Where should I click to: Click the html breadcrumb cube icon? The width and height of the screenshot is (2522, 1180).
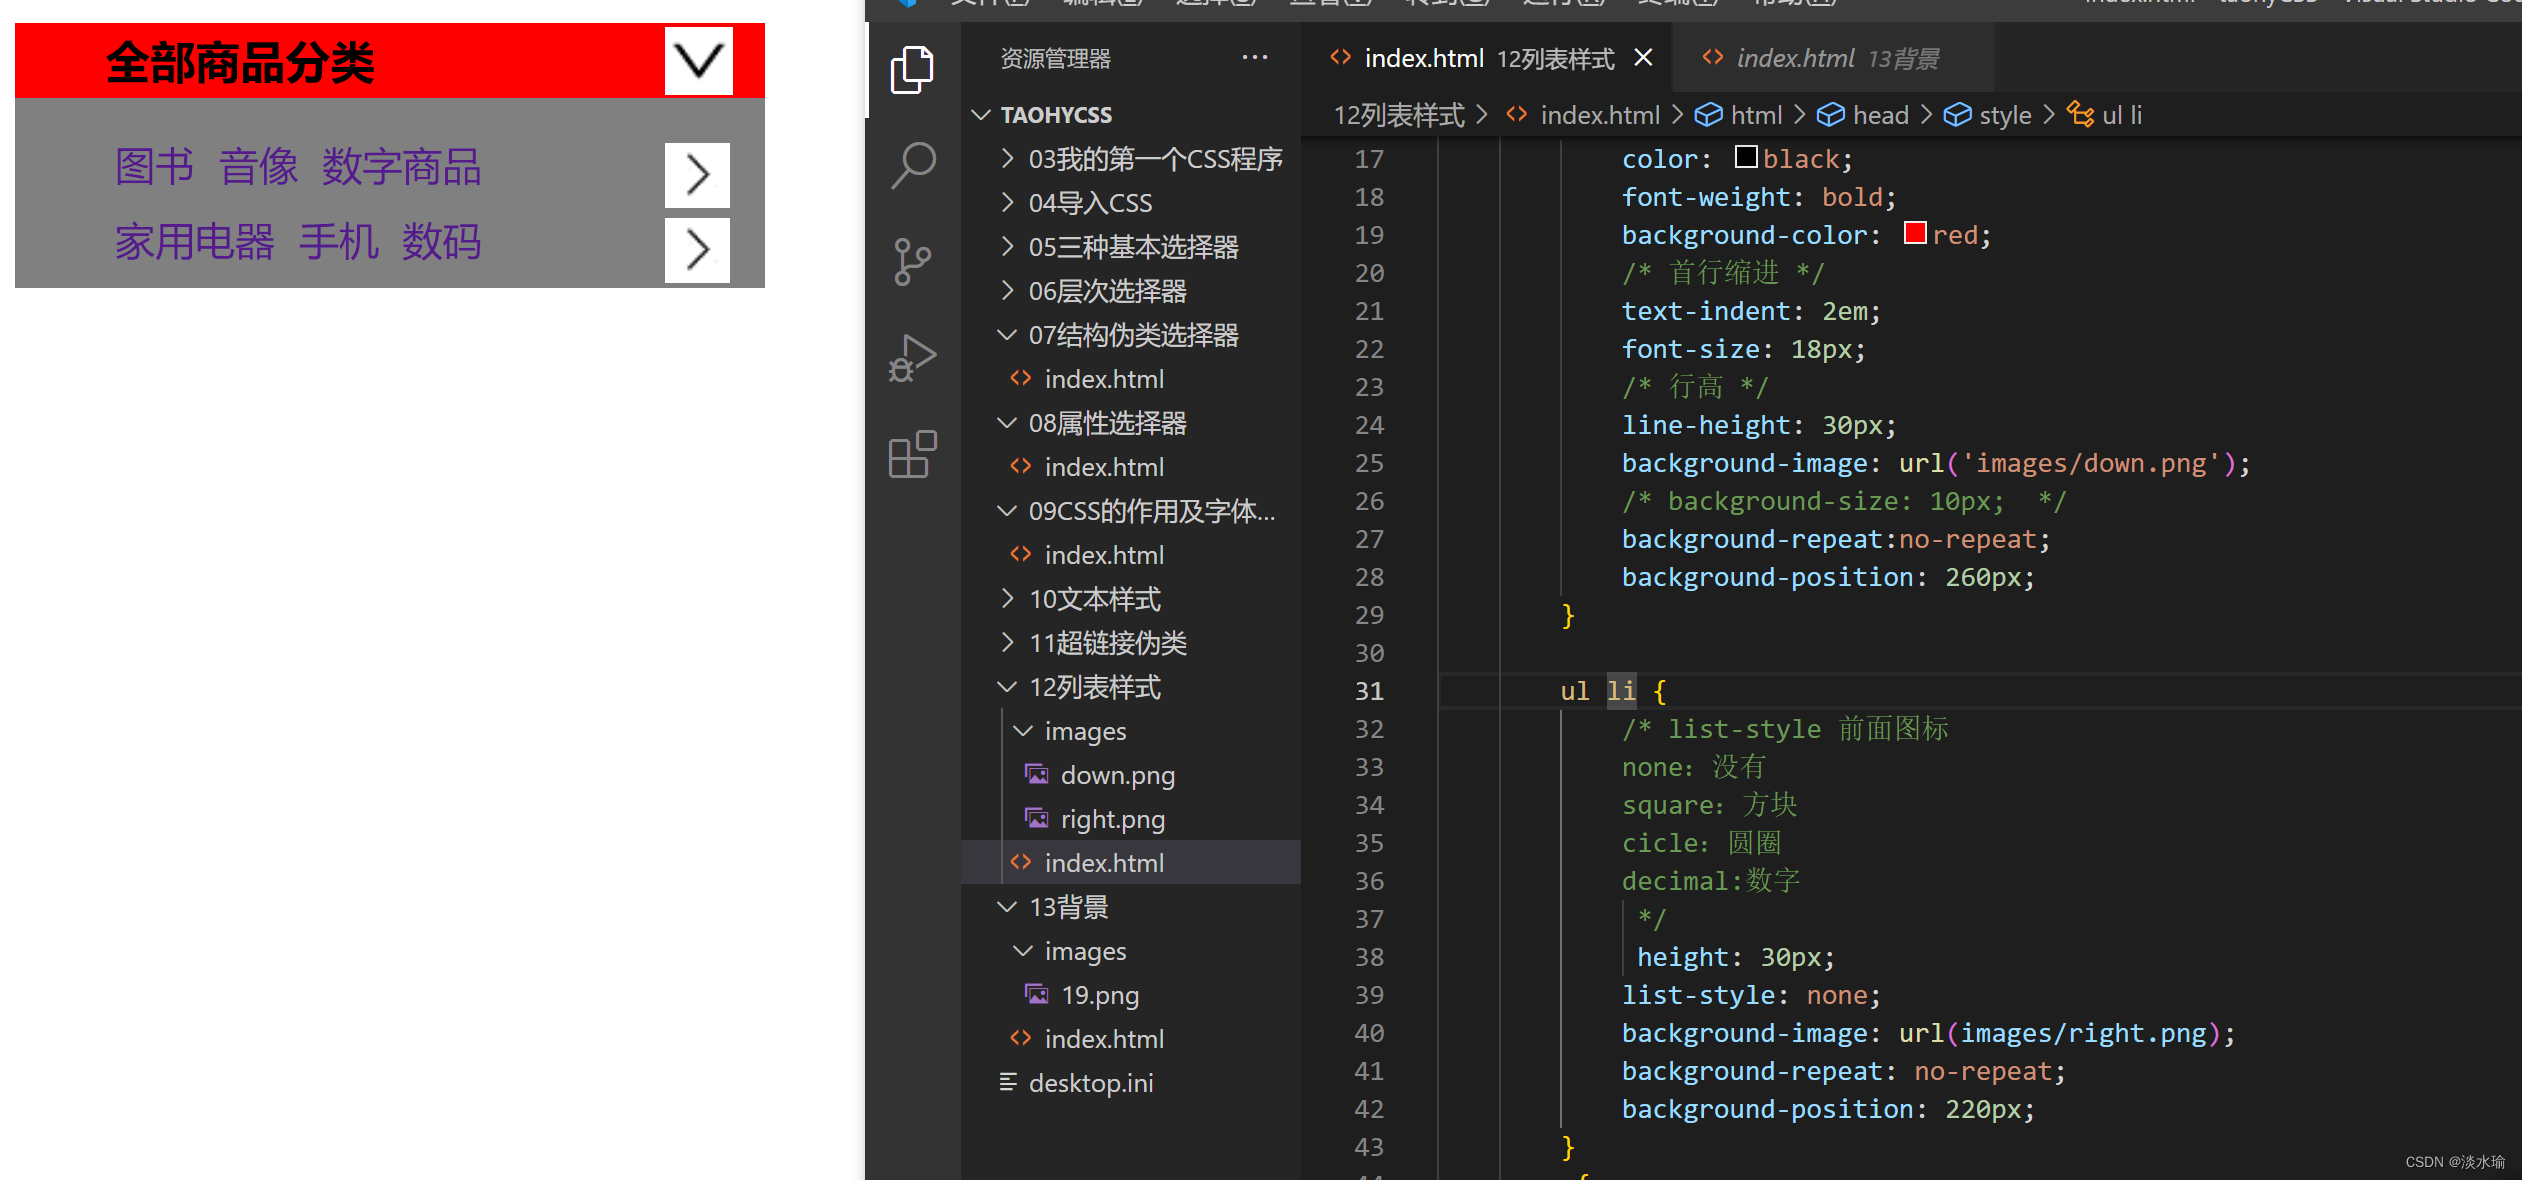point(1709,115)
